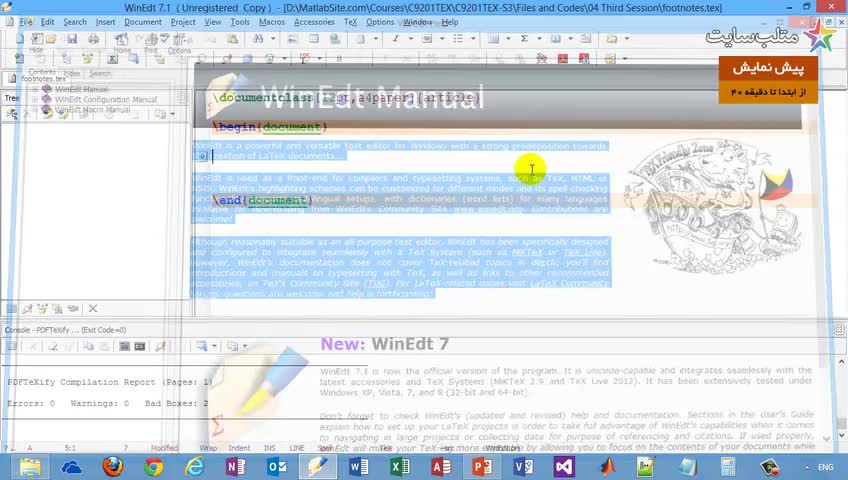Open the File menu
The image size is (848, 480).
[x=26, y=22]
